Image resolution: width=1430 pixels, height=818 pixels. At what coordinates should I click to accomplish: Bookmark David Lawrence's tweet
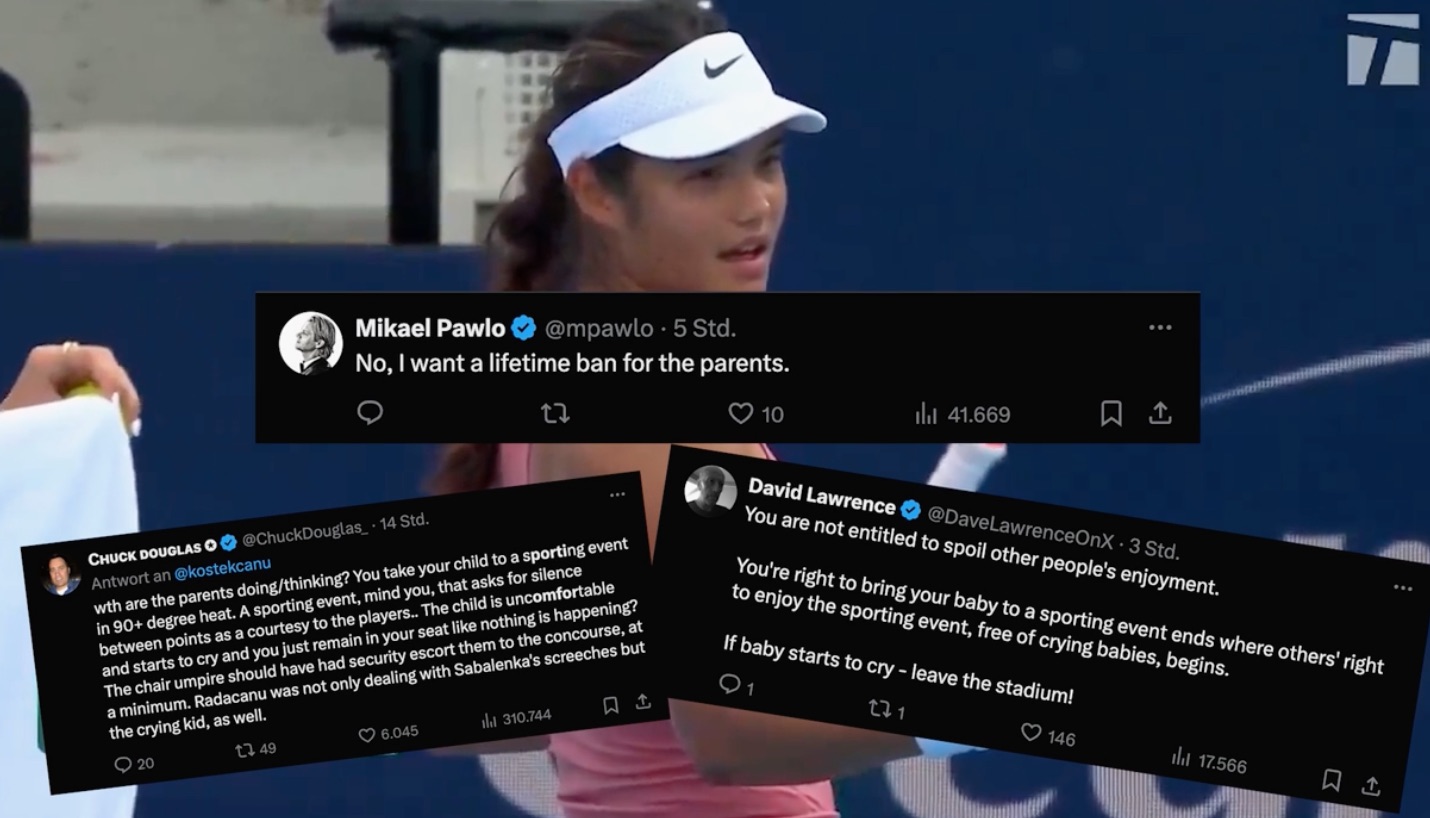[1331, 779]
